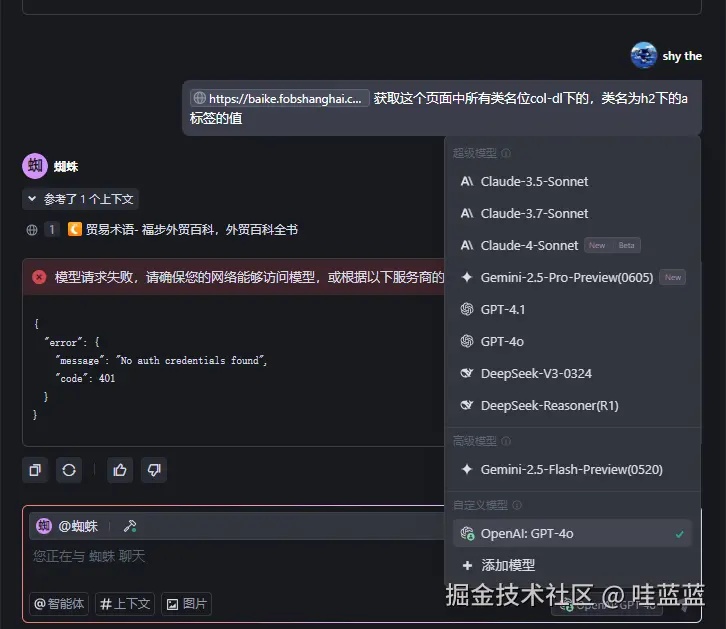Regenerate the failed response
Viewport: 726px width, 629px height.
(68, 469)
